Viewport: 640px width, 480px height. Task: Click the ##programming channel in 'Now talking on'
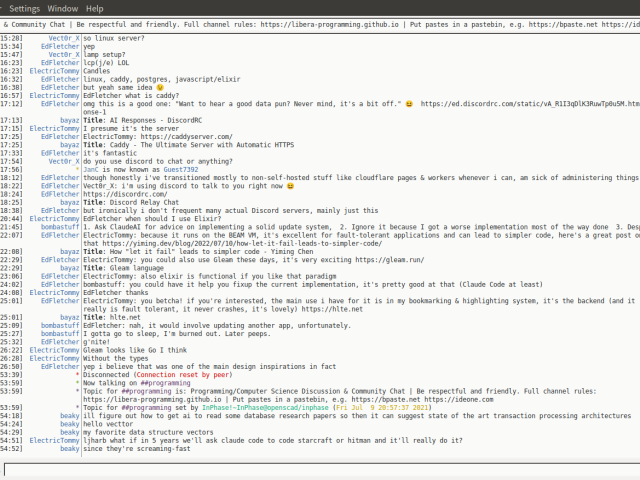tap(165, 383)
